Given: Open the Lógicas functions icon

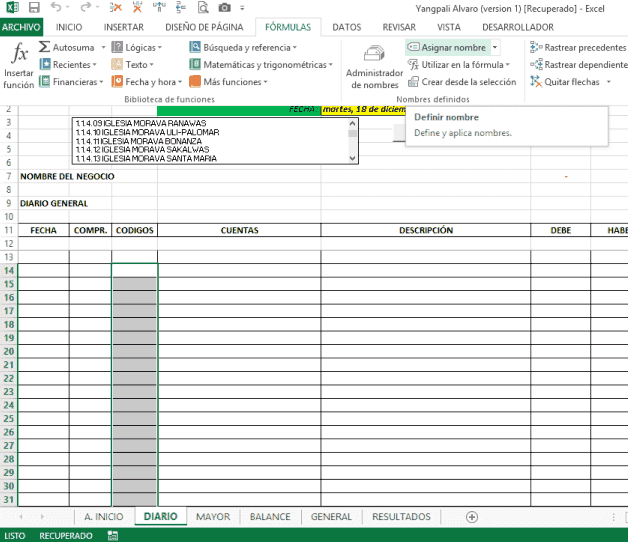Looking at the screenshot, I should (117, 47).
